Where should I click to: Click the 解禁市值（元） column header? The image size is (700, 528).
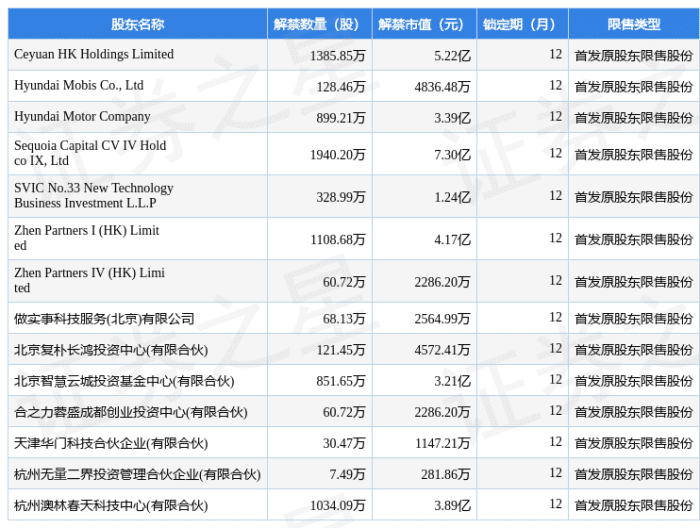(x=425, y=24)
